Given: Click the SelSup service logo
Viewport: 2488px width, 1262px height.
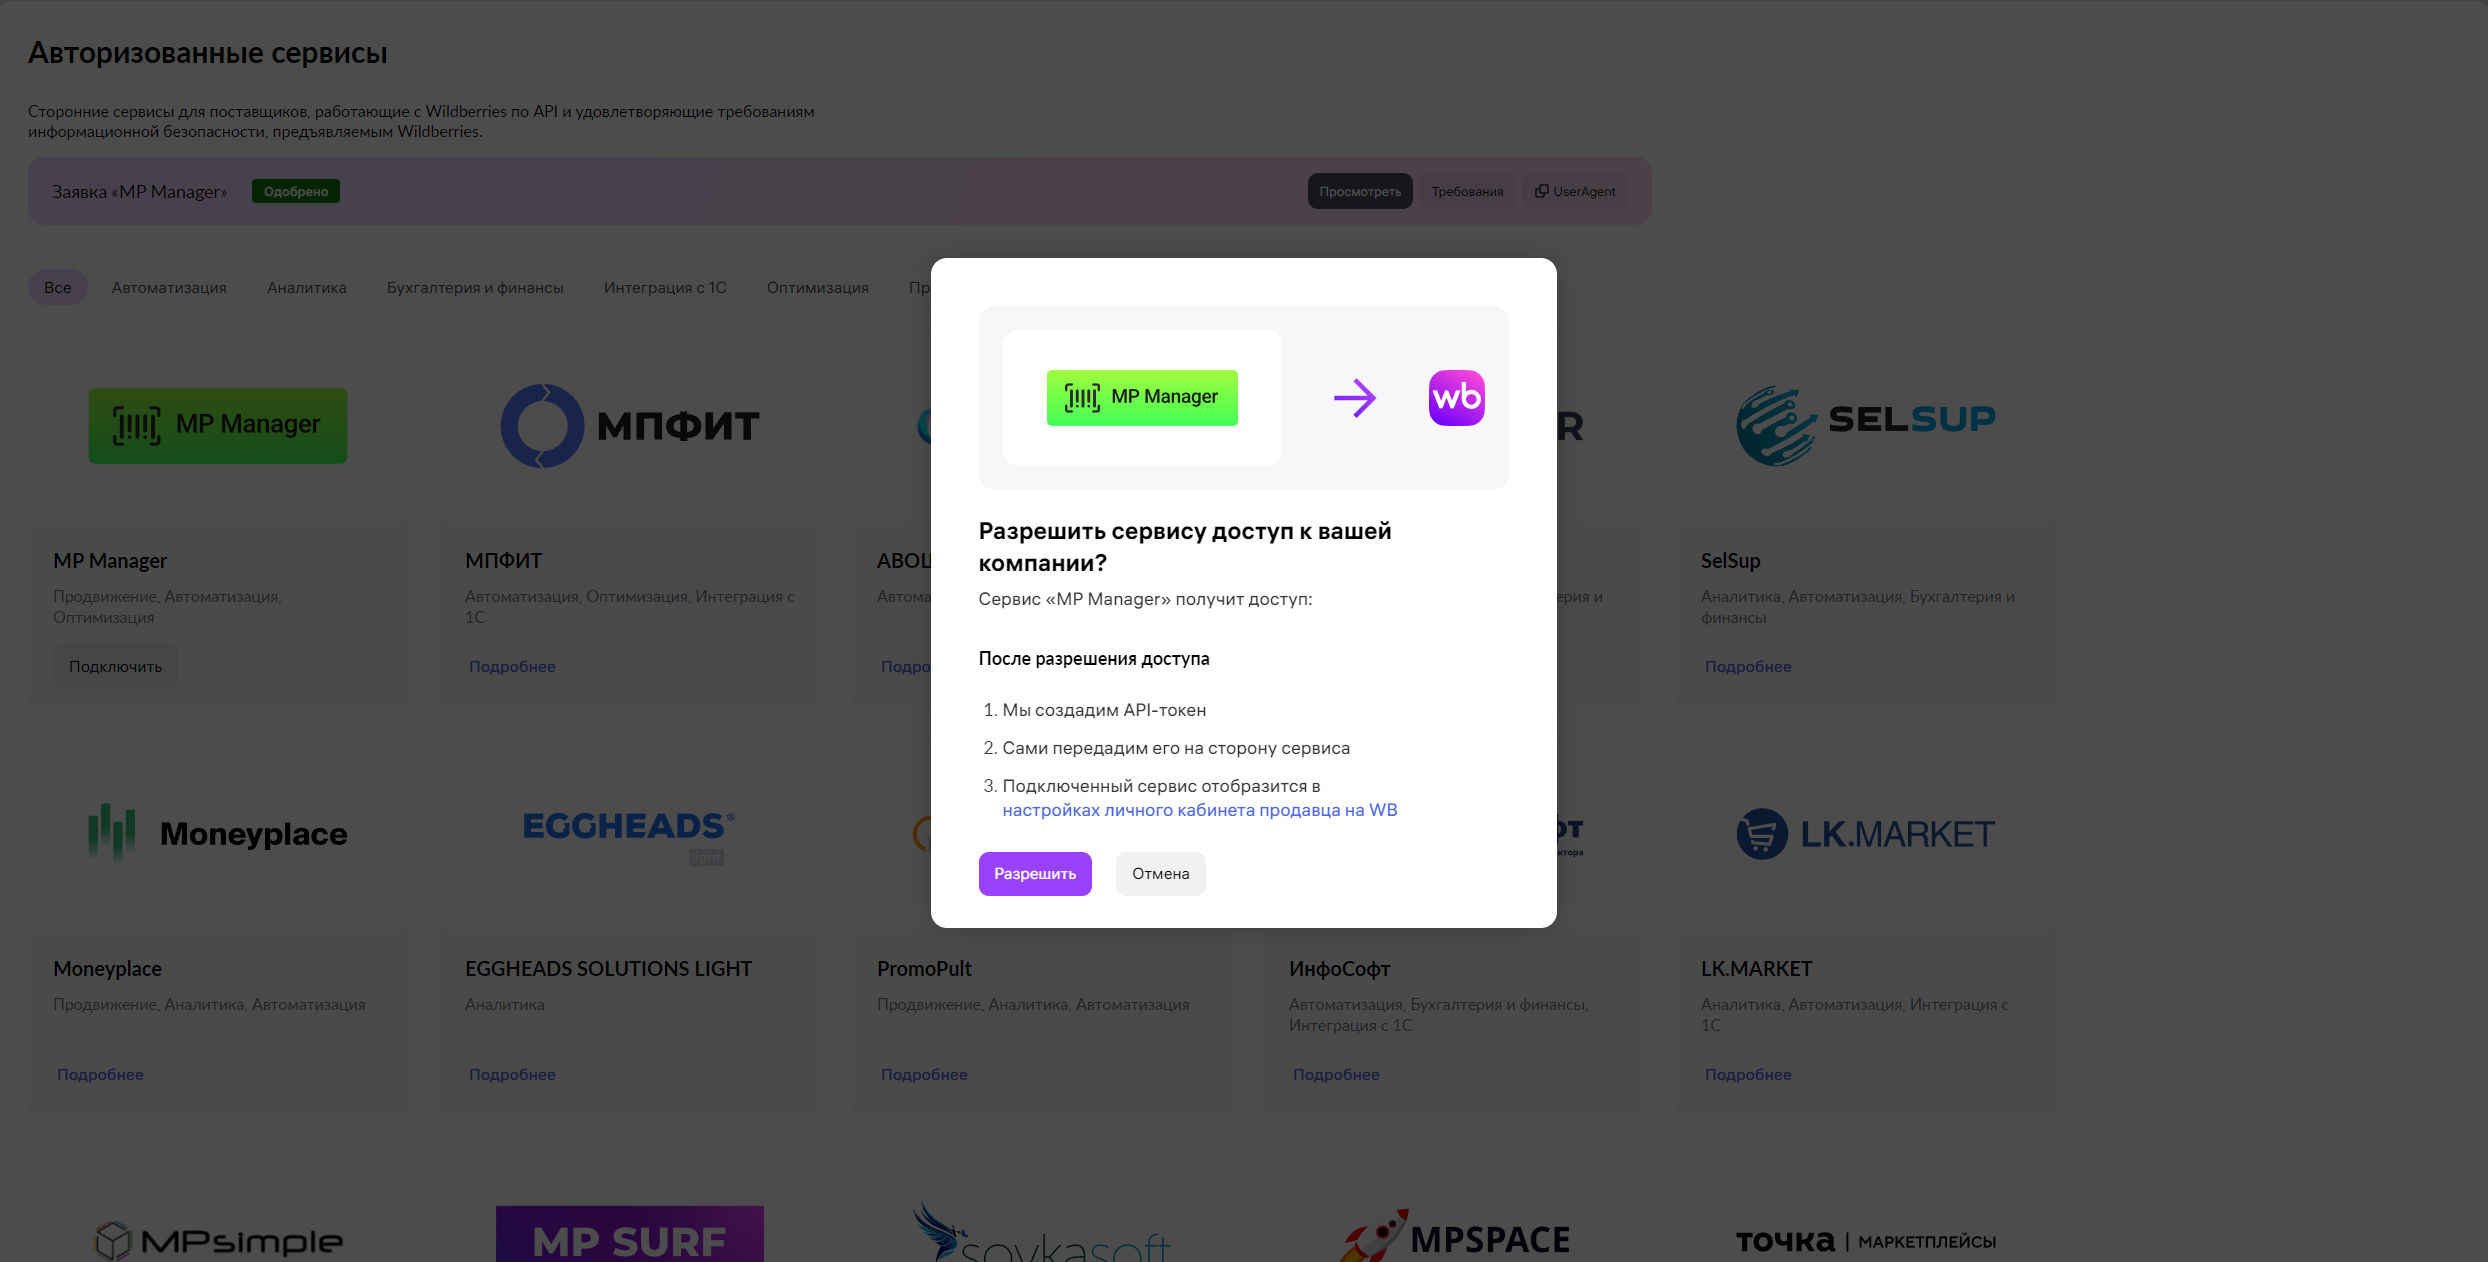Looking at the screenshot, I should point(1866,425).
